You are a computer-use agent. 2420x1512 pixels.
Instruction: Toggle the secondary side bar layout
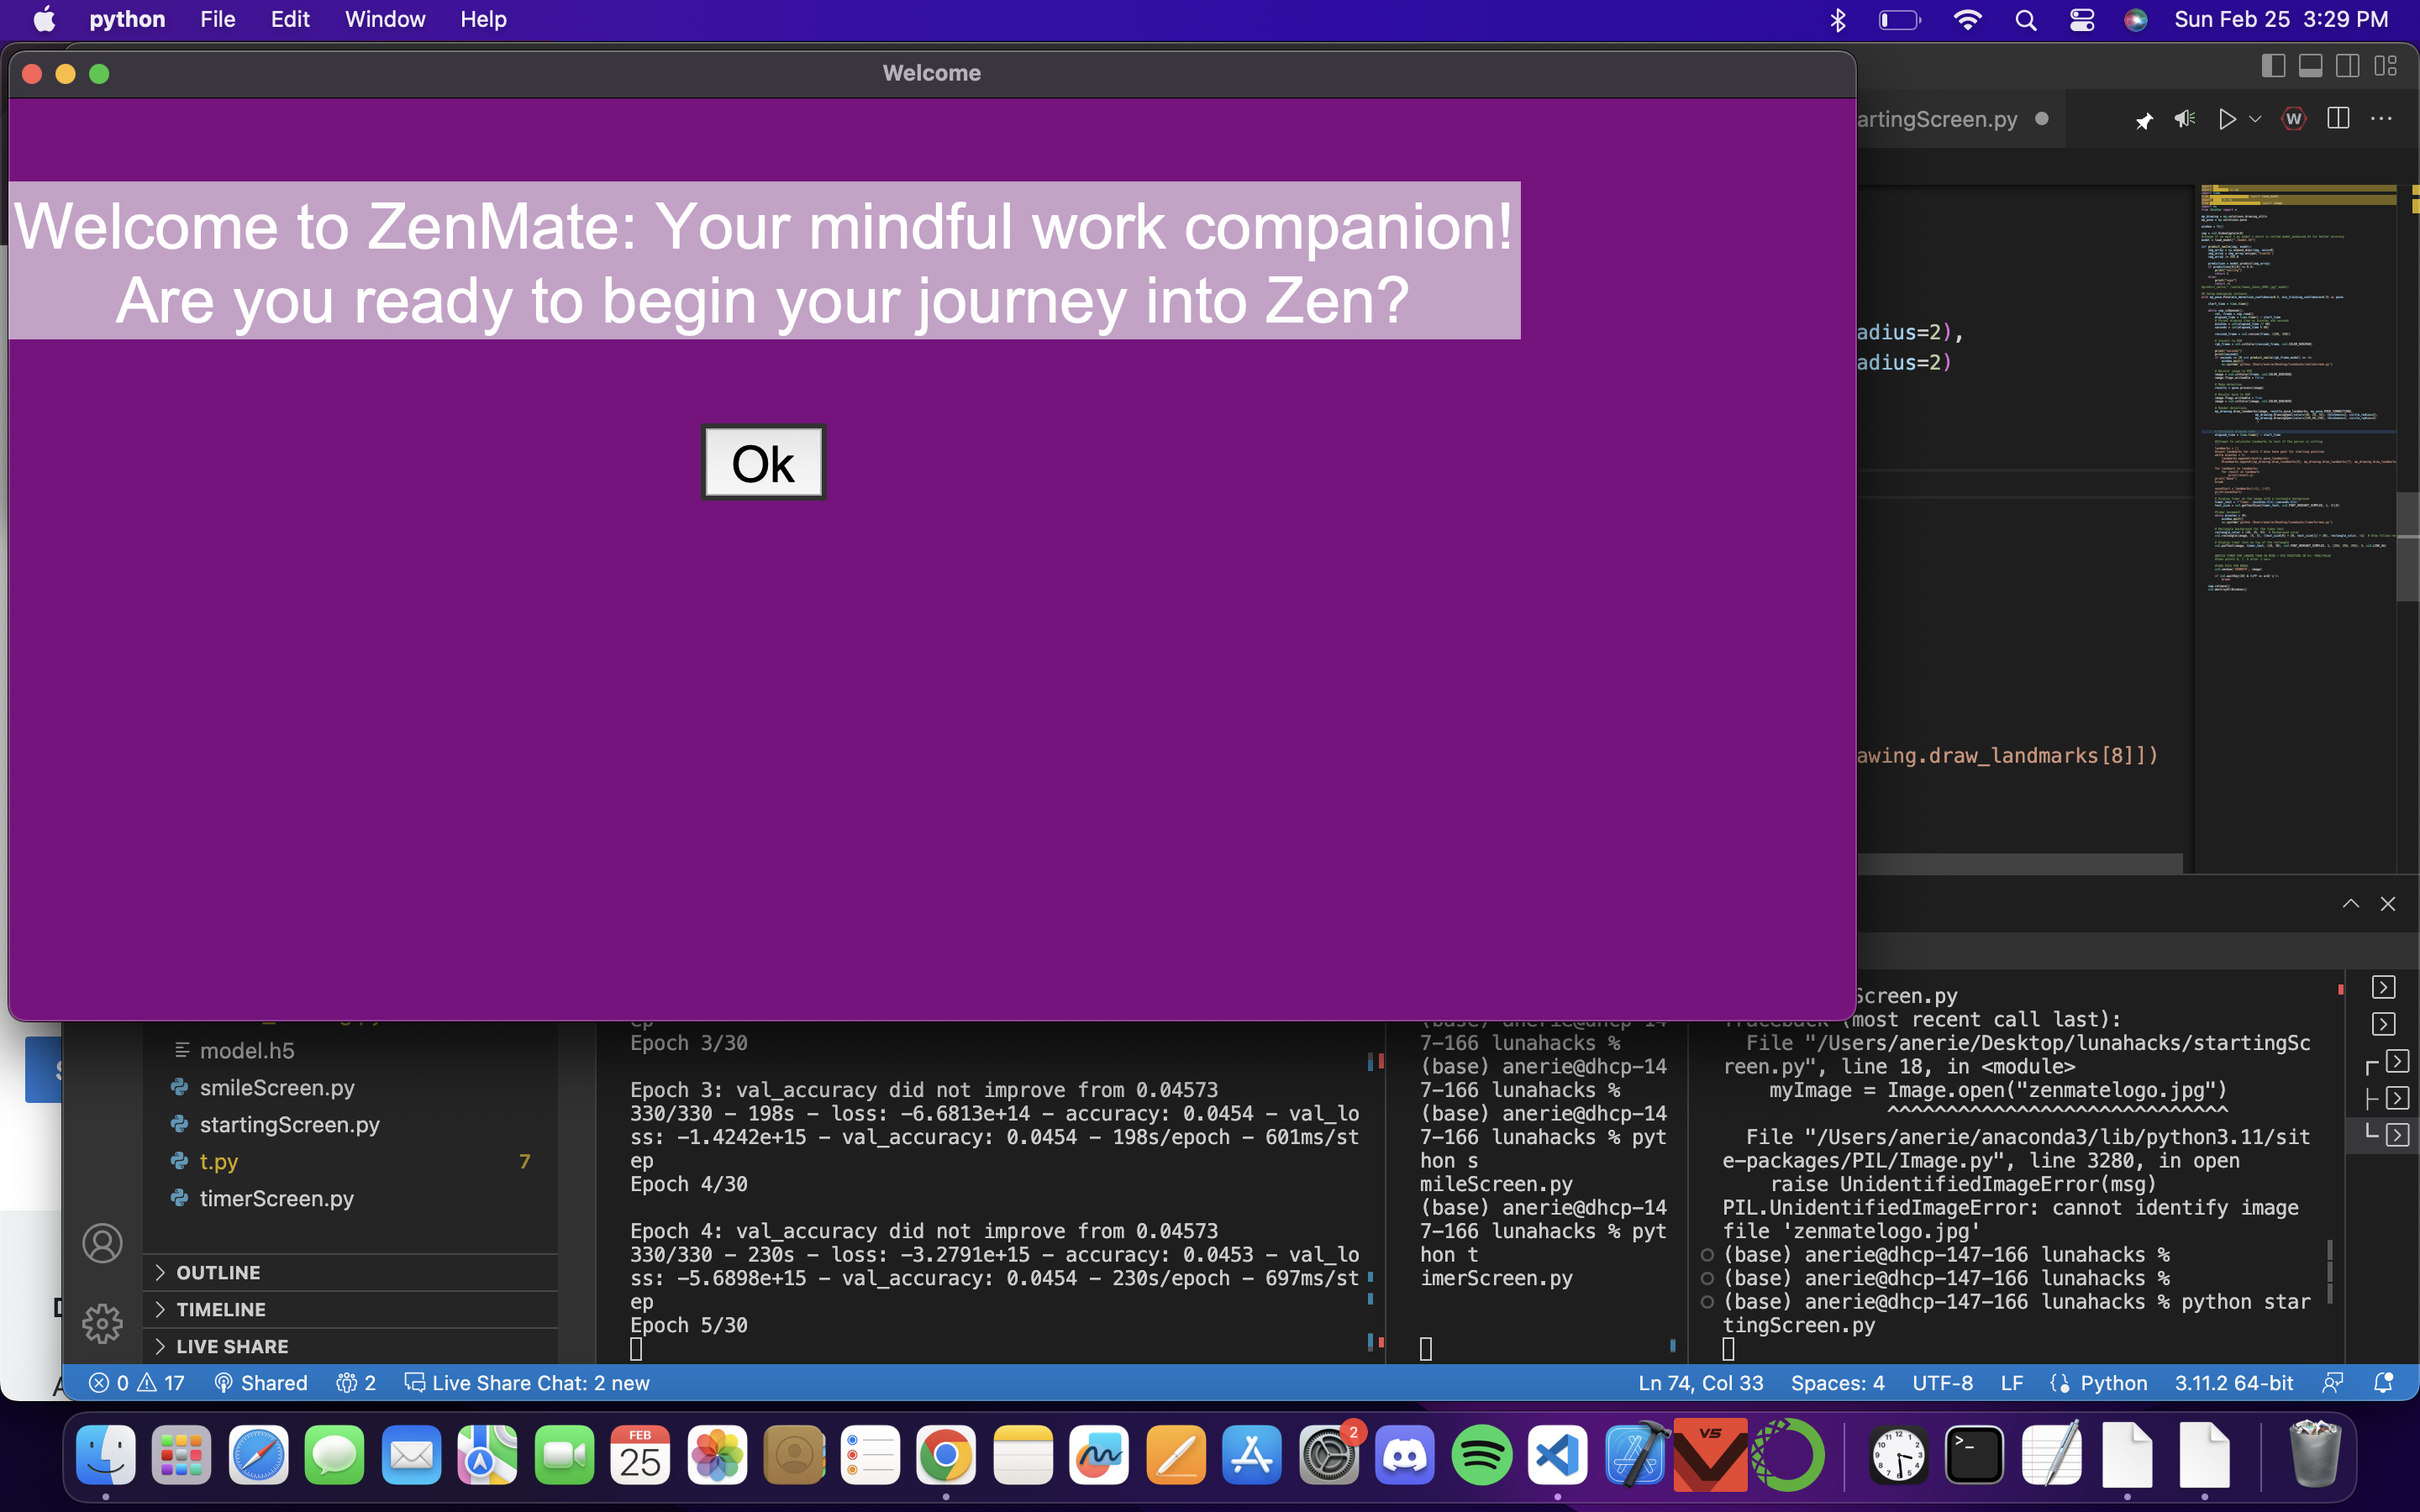point(2348,66)
